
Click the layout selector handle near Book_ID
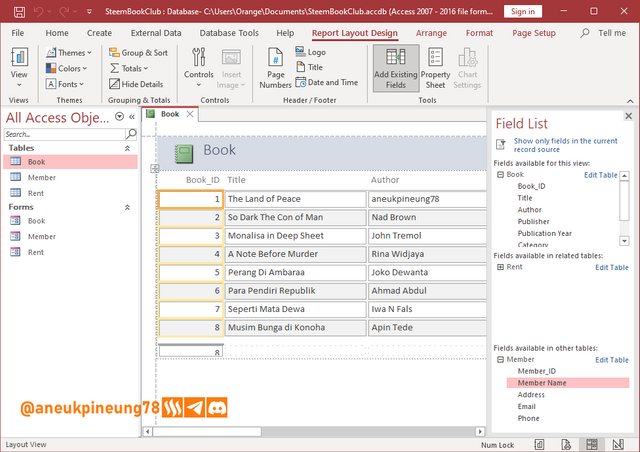coord(154,168)
